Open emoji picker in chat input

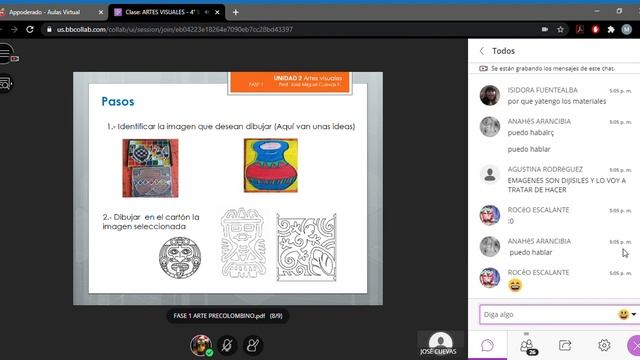point(627,314)
